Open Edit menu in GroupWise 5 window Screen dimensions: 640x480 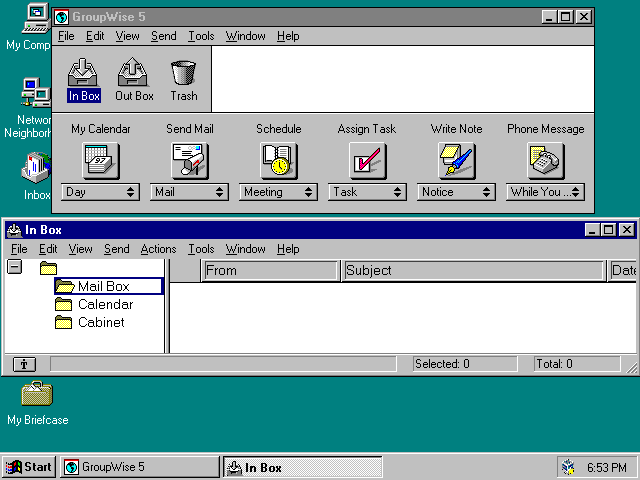[x=95, y=36]
